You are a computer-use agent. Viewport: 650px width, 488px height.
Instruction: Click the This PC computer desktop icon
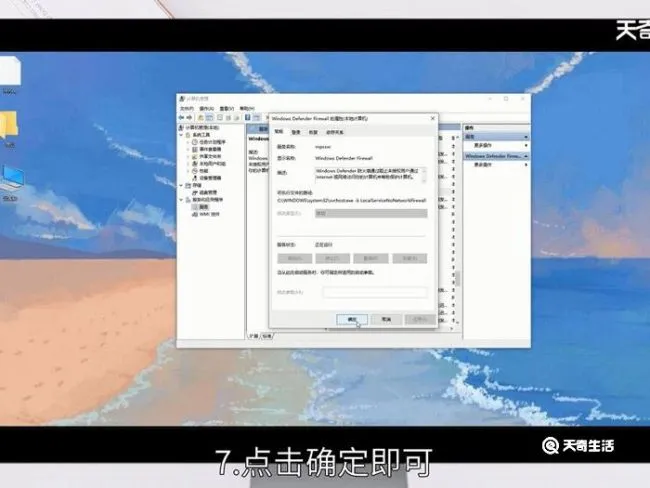12,177
